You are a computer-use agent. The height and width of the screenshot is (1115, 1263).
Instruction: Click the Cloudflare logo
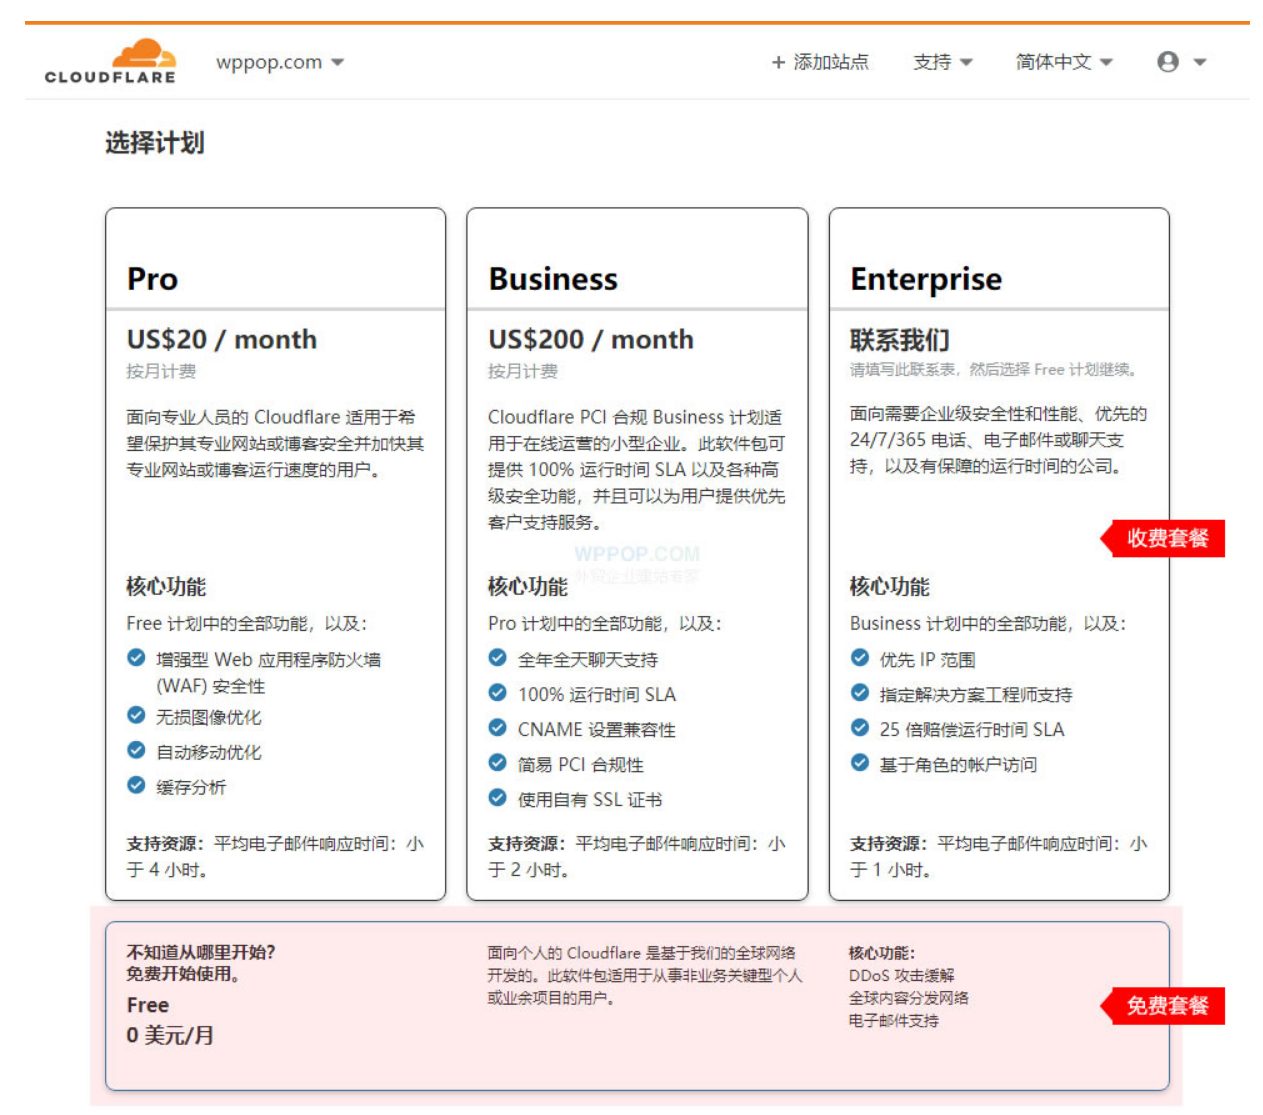point(110,62)
